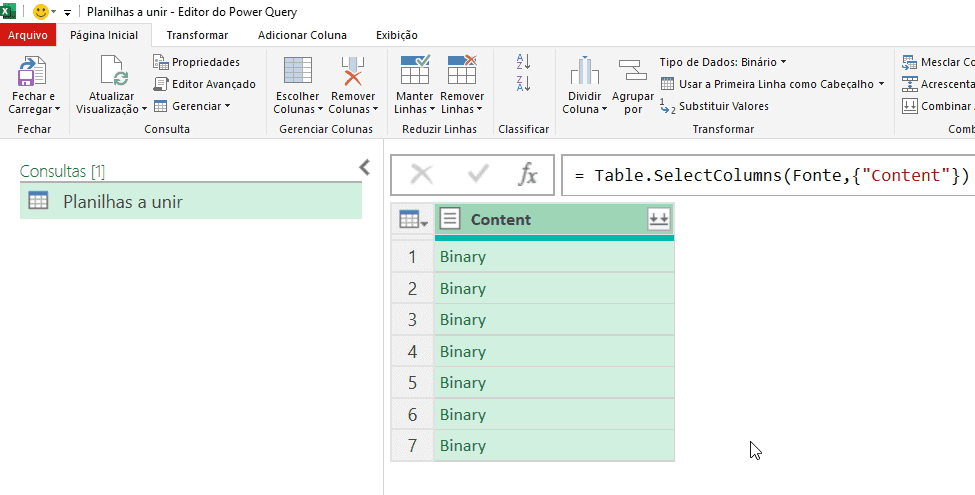This screenshot has height=495, width=975.
Task: Click the Excel icon in the title bar
Action: [x=7, y=11]
